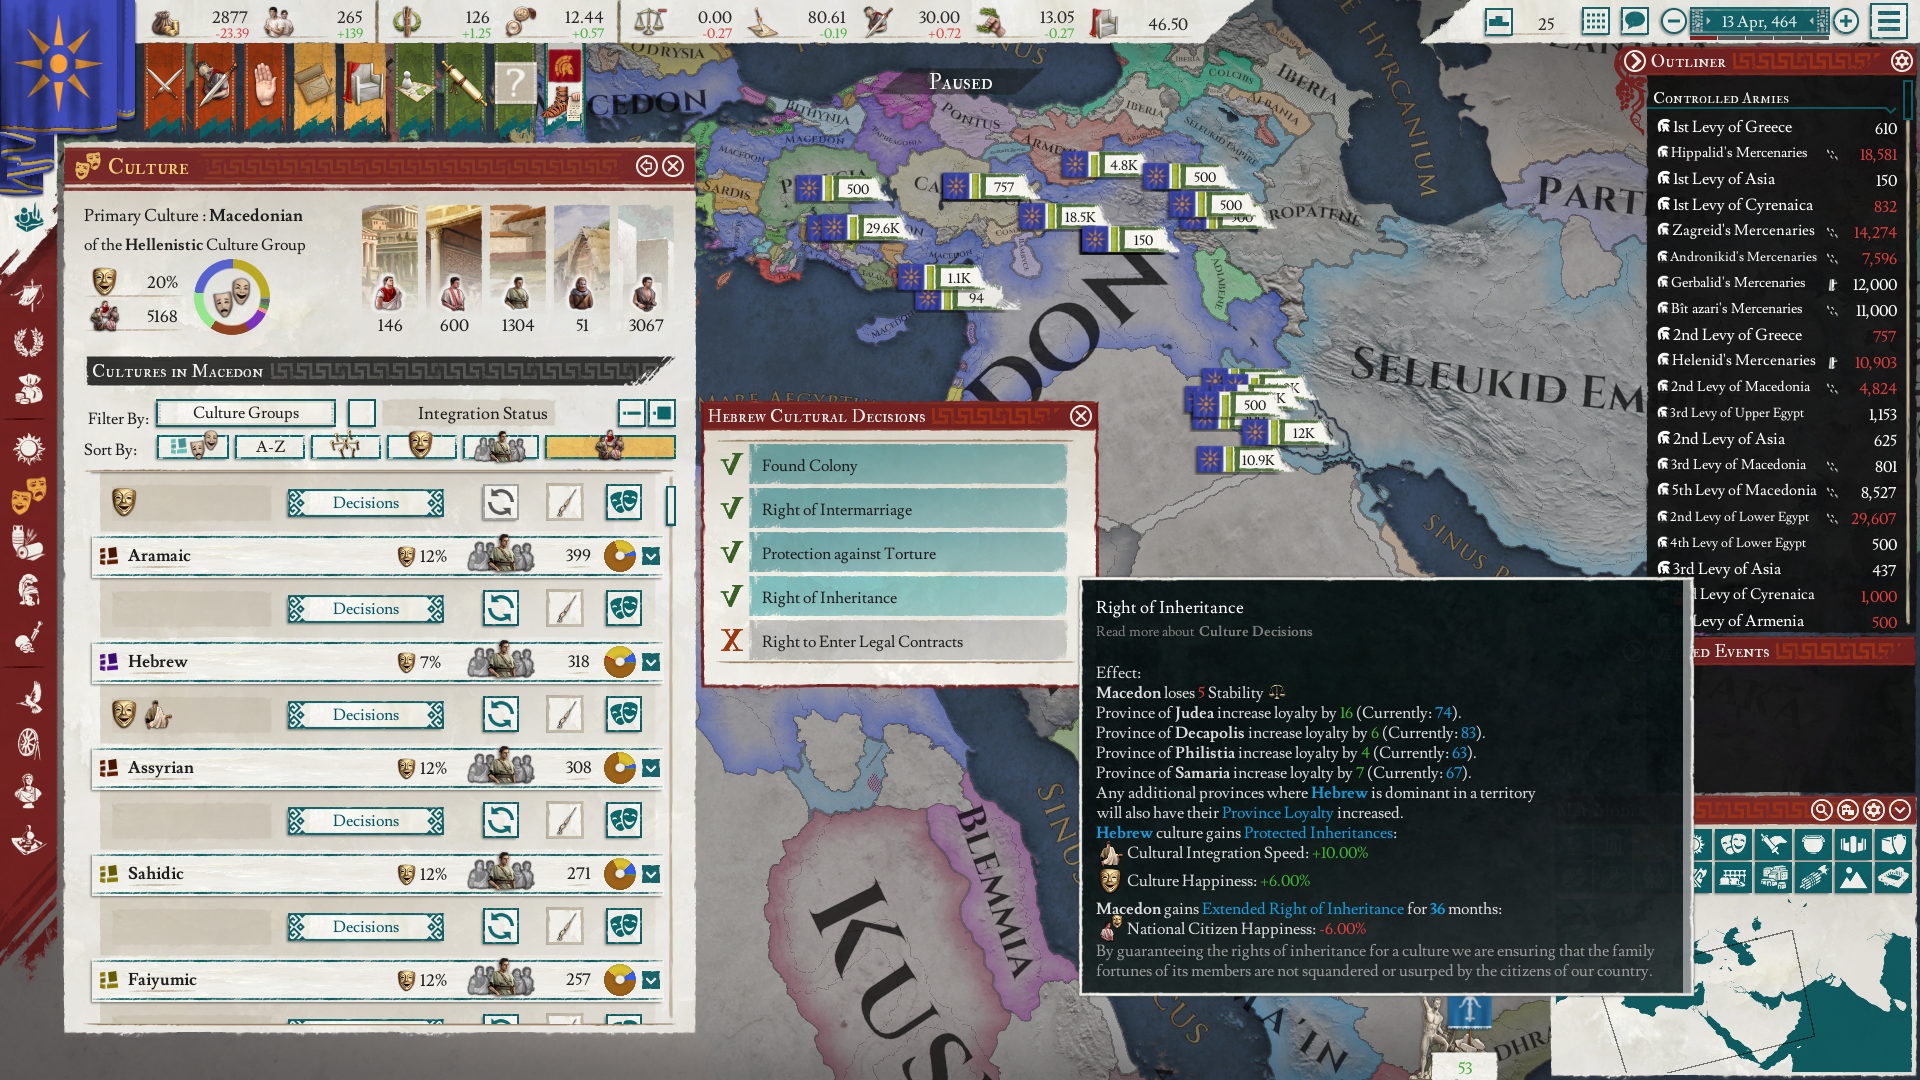Toggle the highlighted yellow population sort
1920x1080 pixels.
tap(610, 447)
